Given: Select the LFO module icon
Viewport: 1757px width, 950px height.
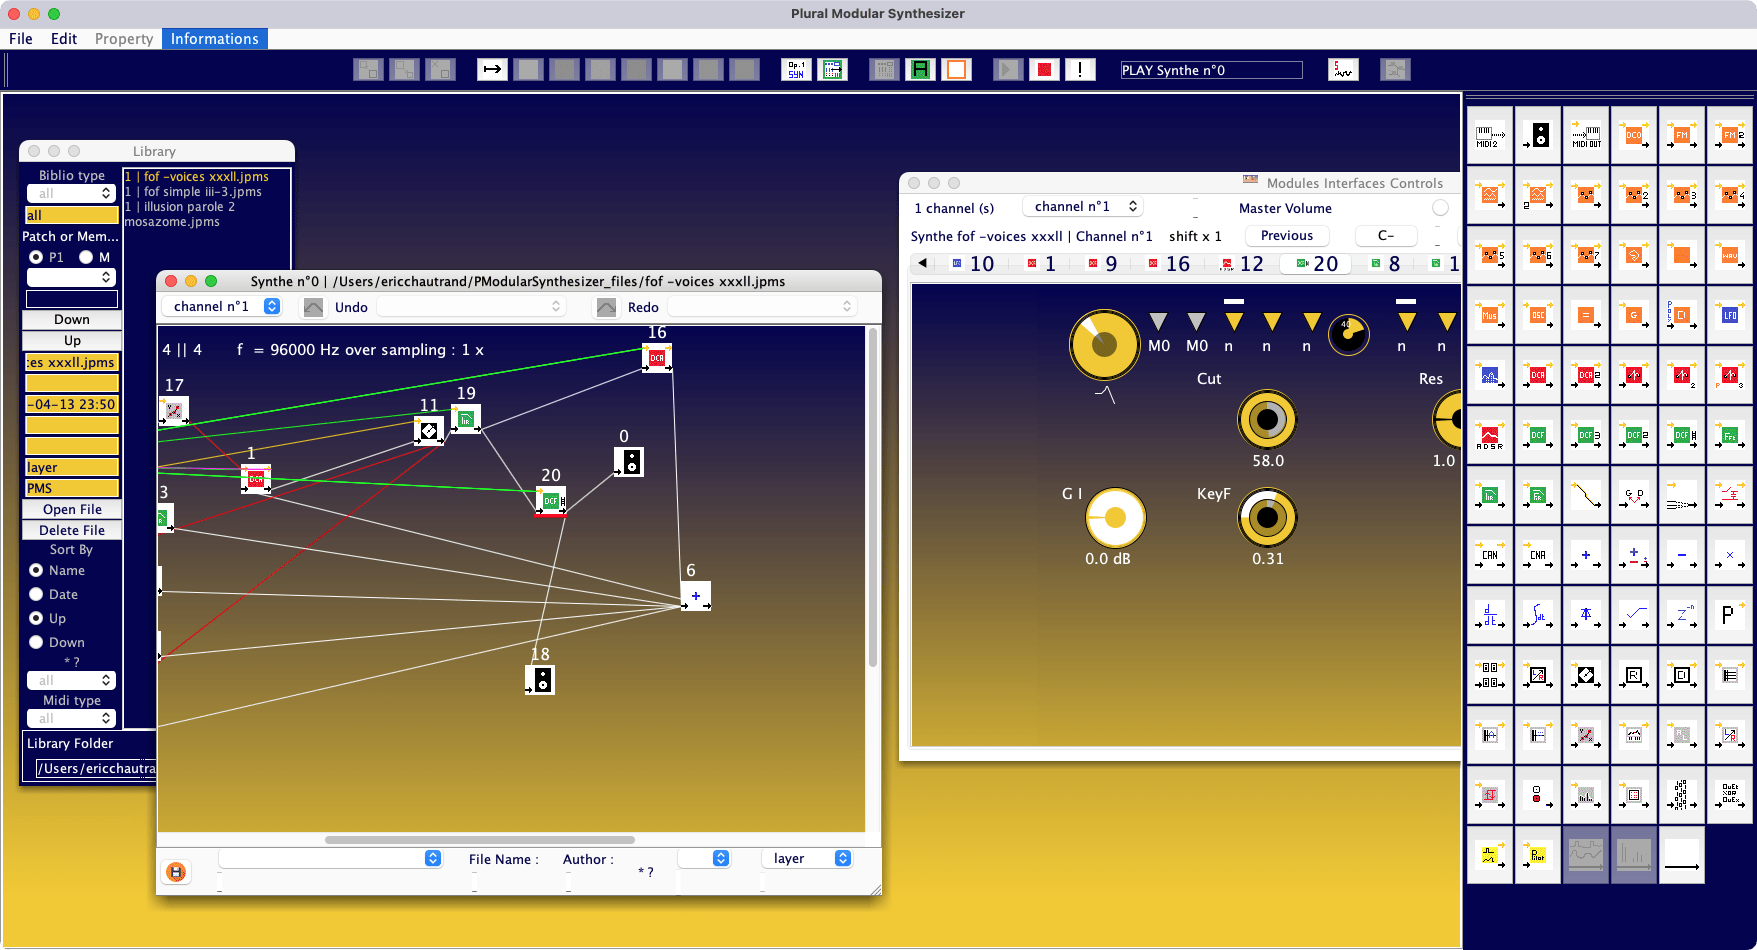Looking at the screenshot, I should tap(1730, 315).
